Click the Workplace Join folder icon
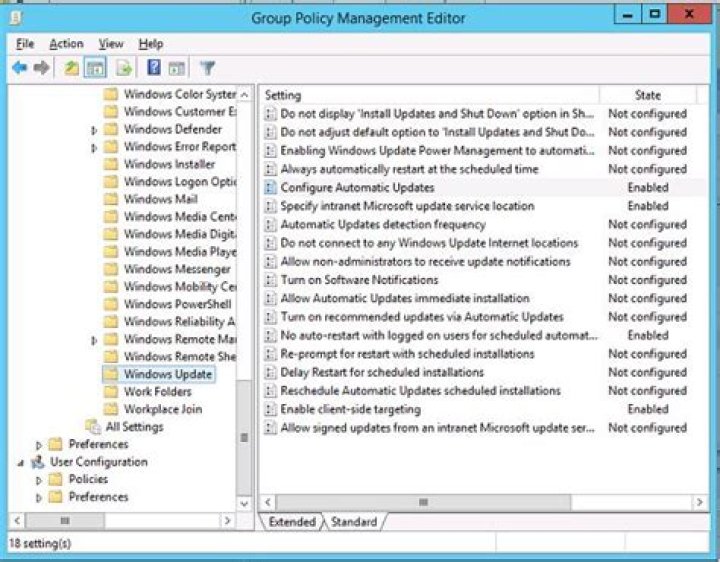The height and width of the screenshot is (562, 720). click(x=111, y=409)
